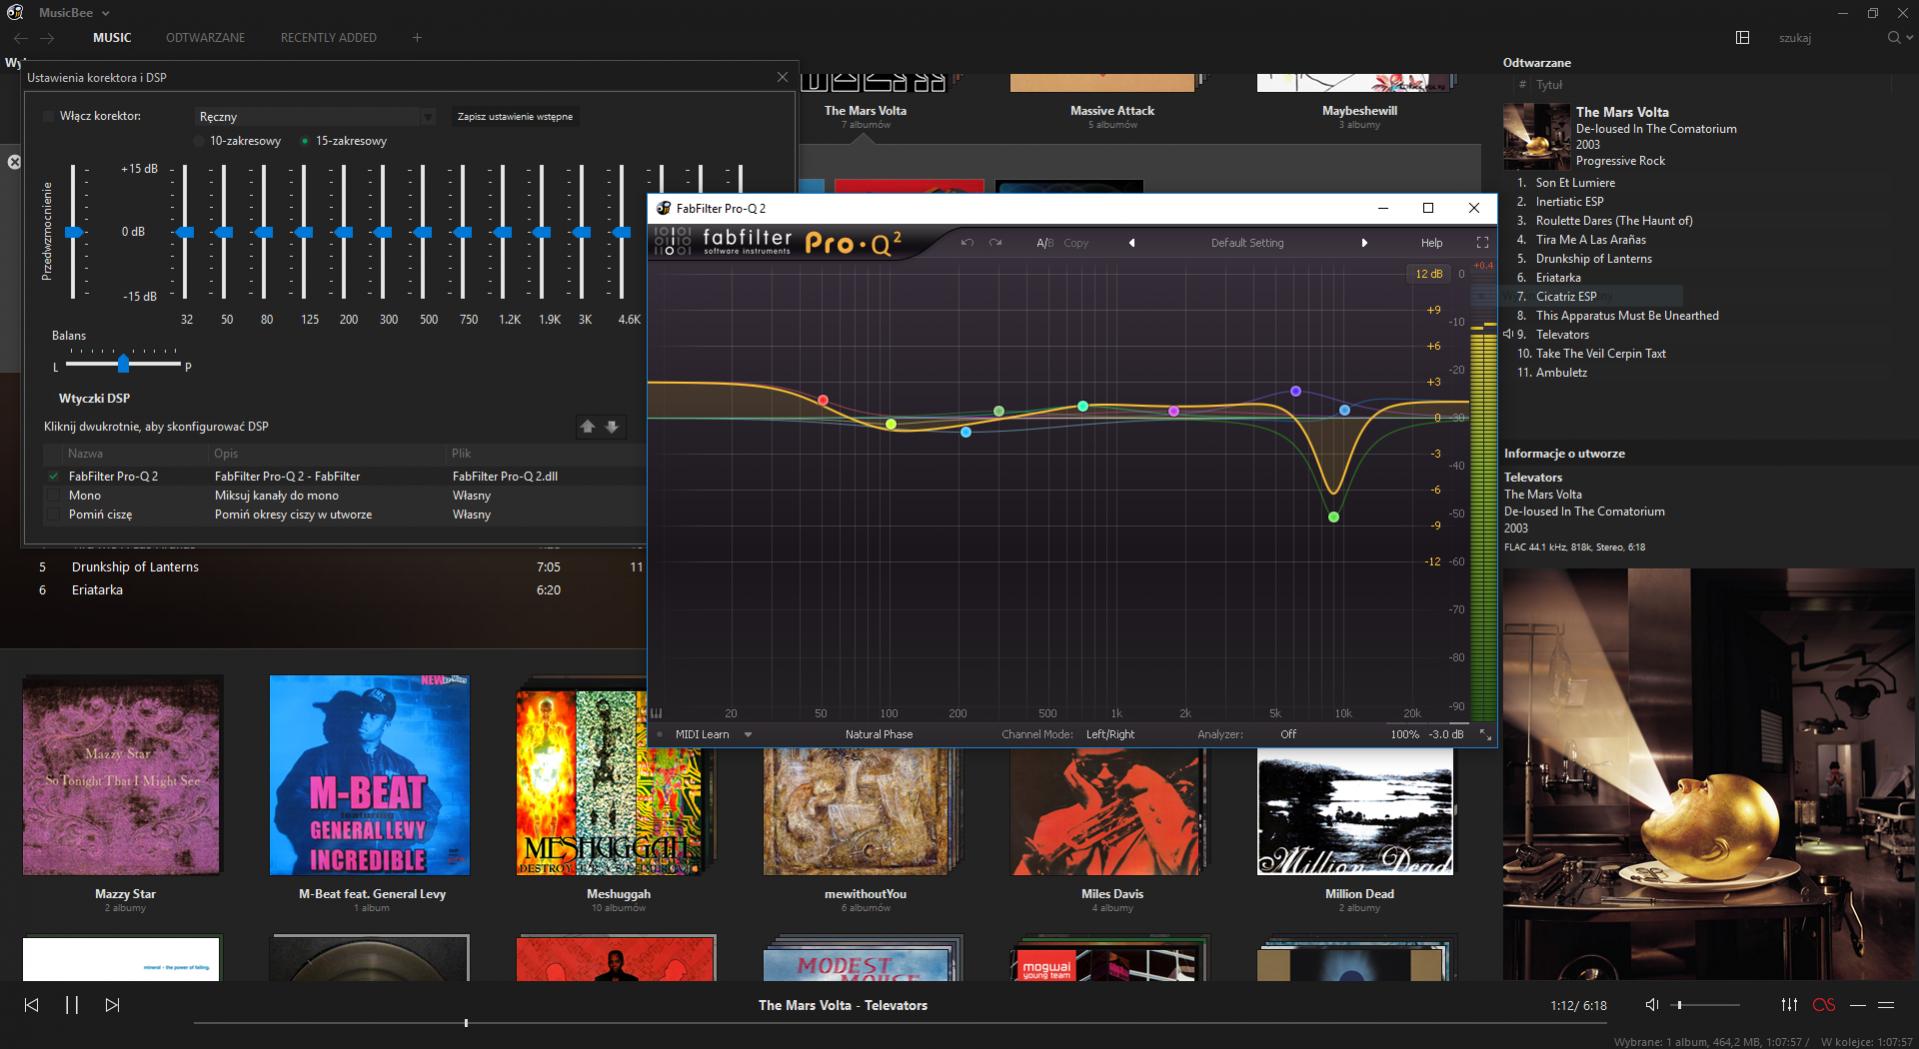Undo last change in FabFilter Pro-Q 2

(966, 243)
